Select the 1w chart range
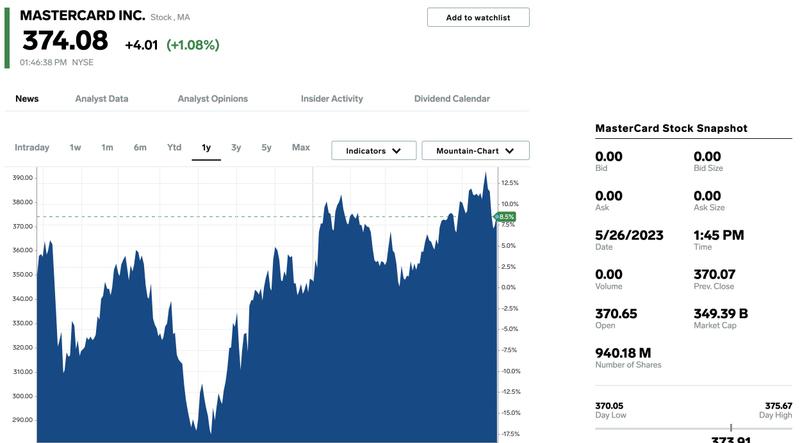This screenshot has height=443, width=800. [75, 147]
